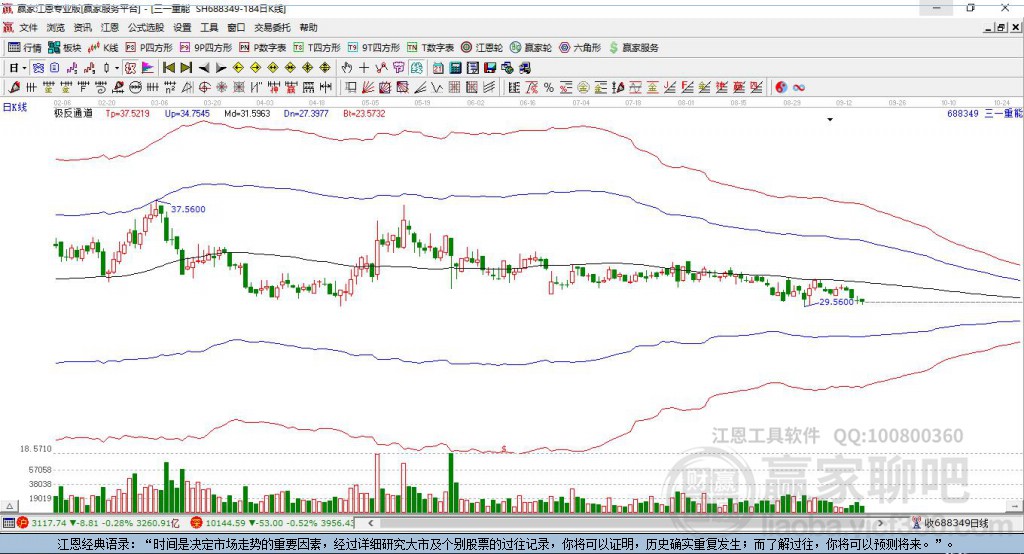Screen dimensions: 1024x554
Task: Open the 文件 menu
Action: click(x=28, y=27)
